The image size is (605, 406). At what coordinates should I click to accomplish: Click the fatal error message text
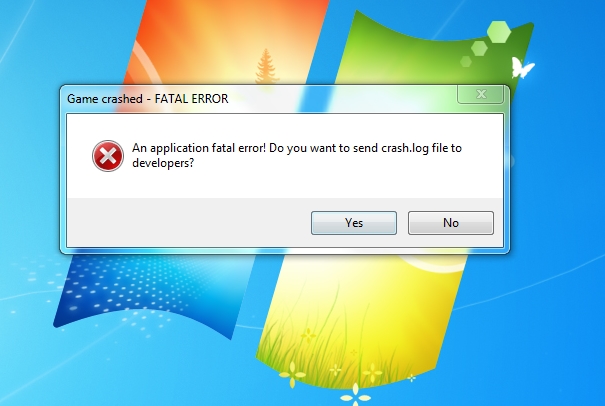pos(297,155)
